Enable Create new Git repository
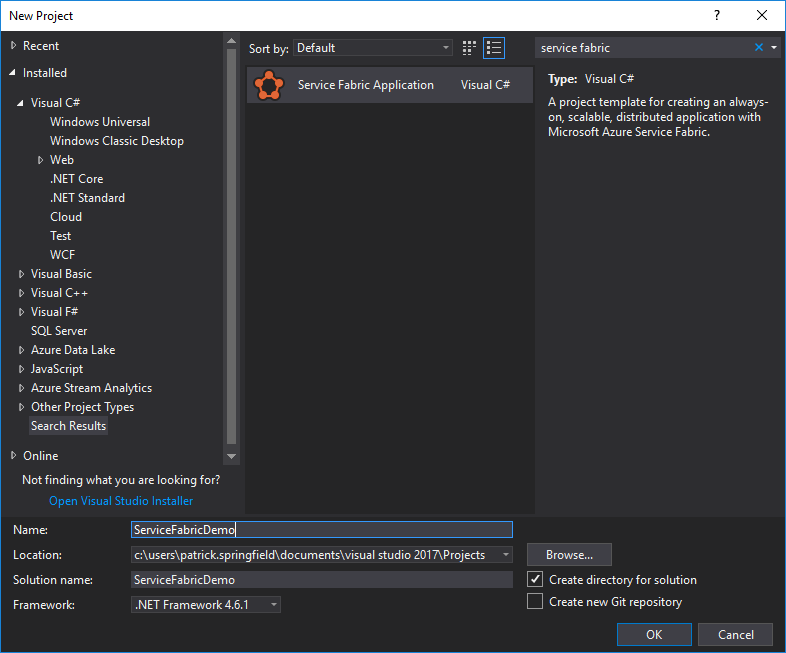The width and height of the screenshot is (786, 653). [535, 602]
